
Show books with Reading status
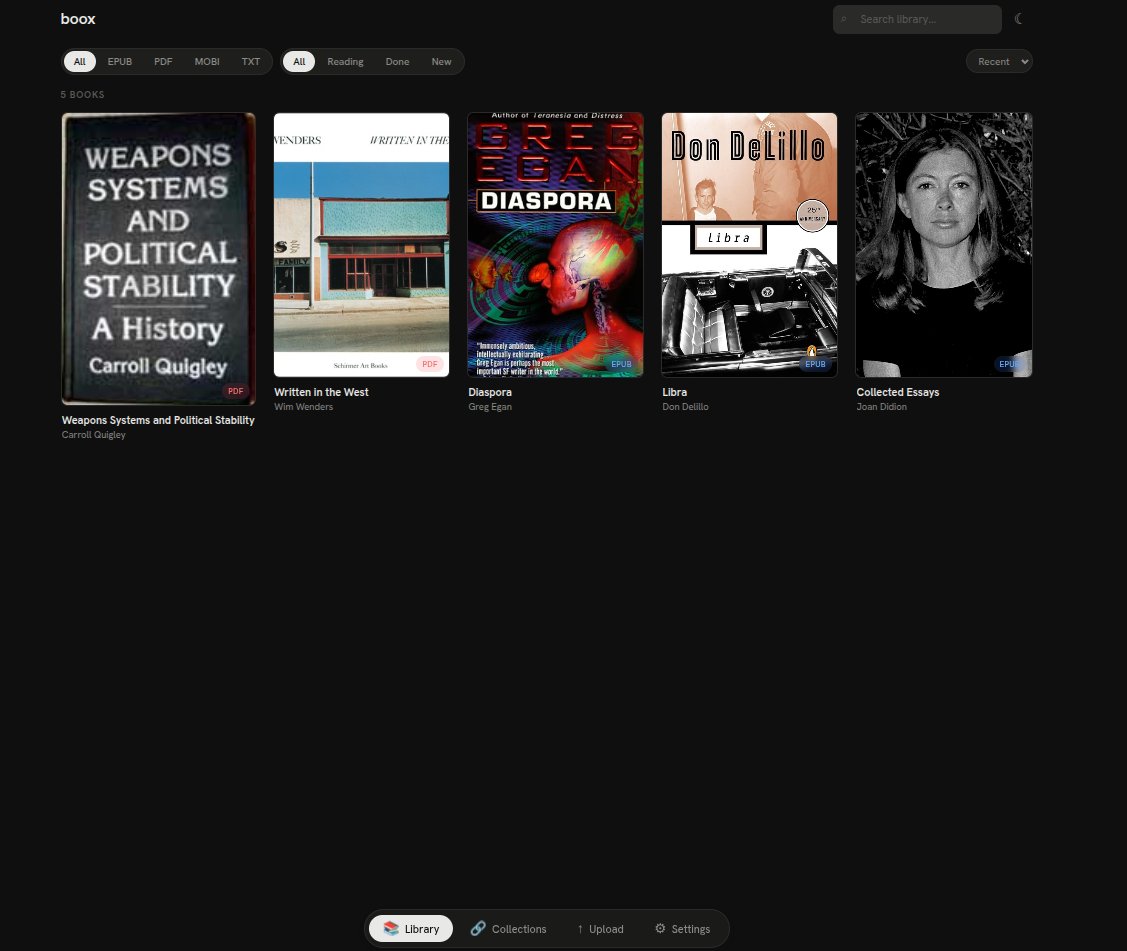(x=345, y=62)
